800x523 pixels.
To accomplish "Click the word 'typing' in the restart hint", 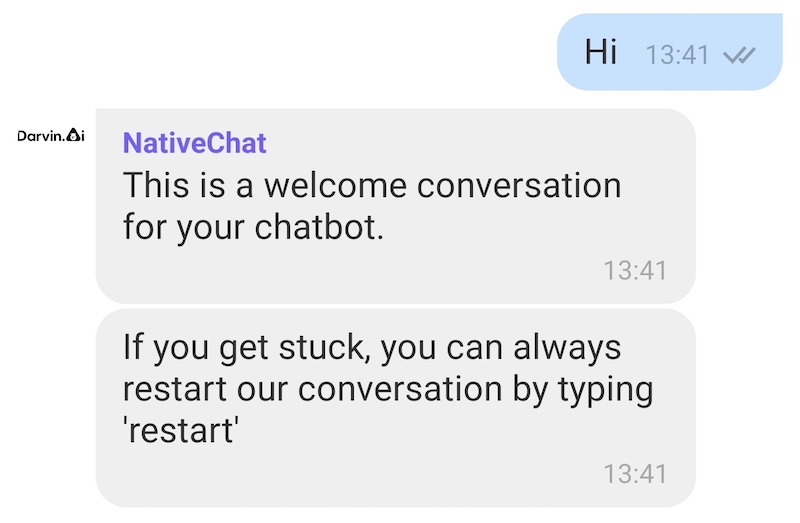I will pos(606,391).
